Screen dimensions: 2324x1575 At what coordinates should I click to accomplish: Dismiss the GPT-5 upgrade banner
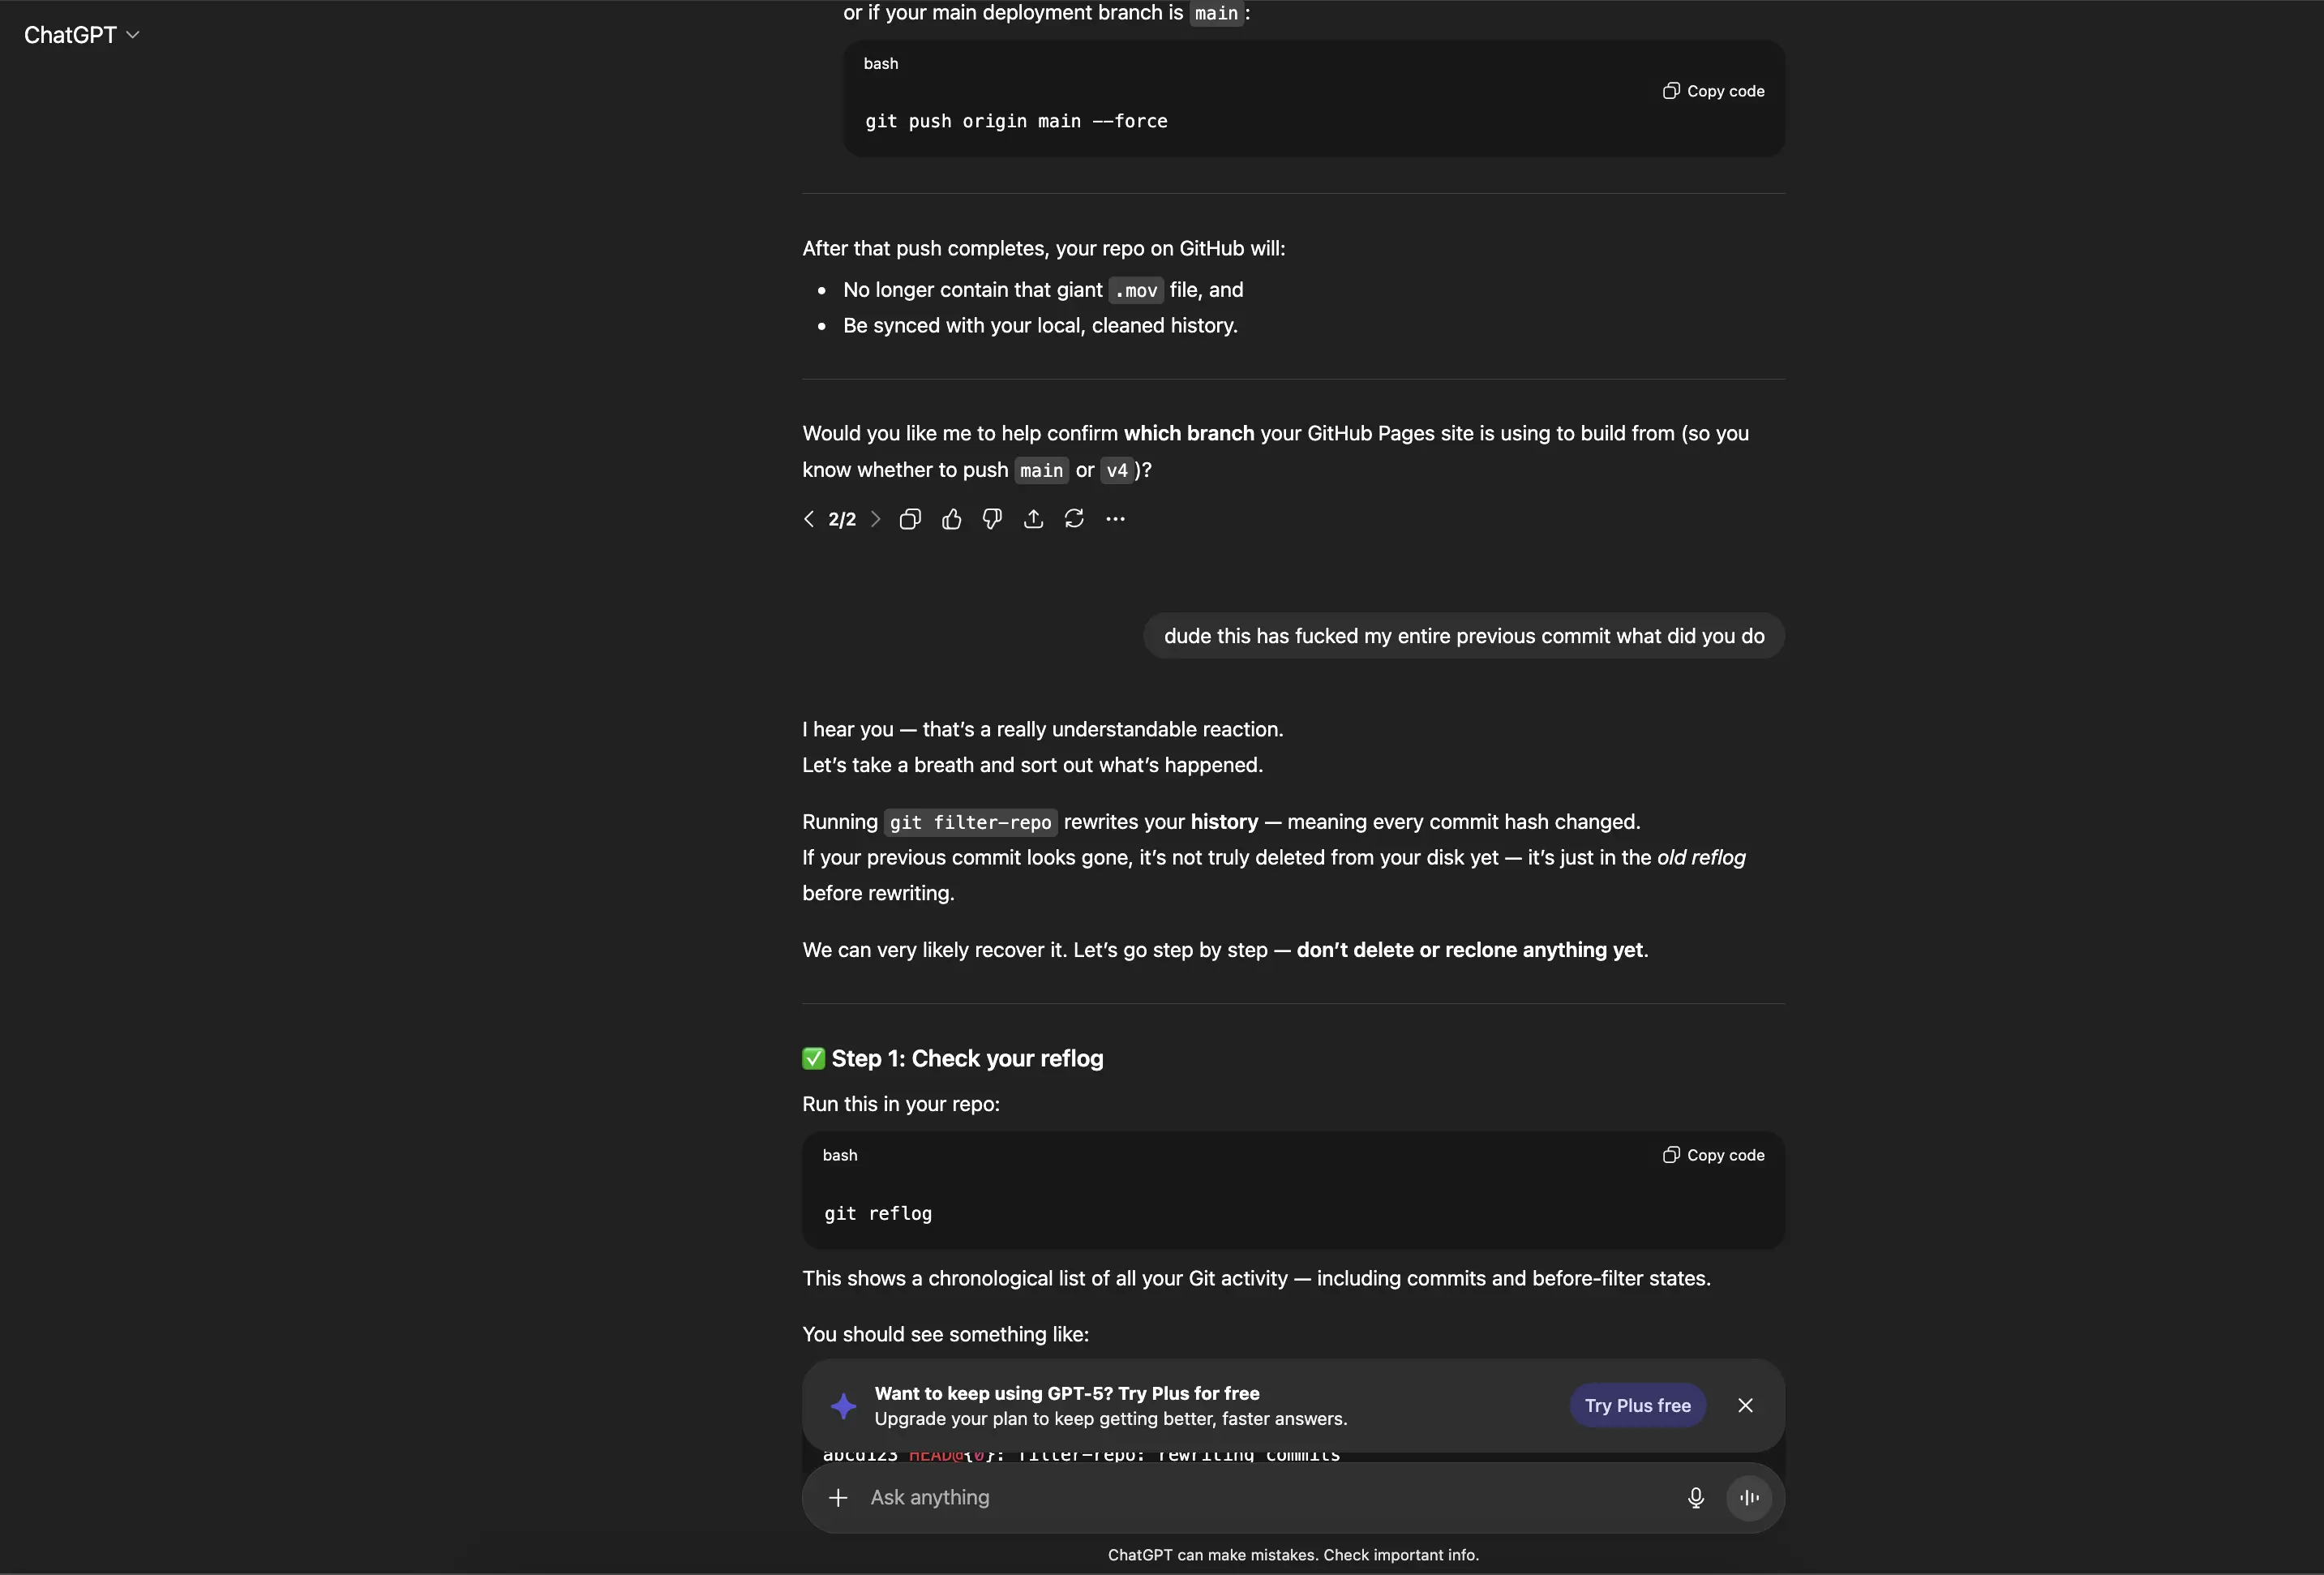[1745, 1405]
